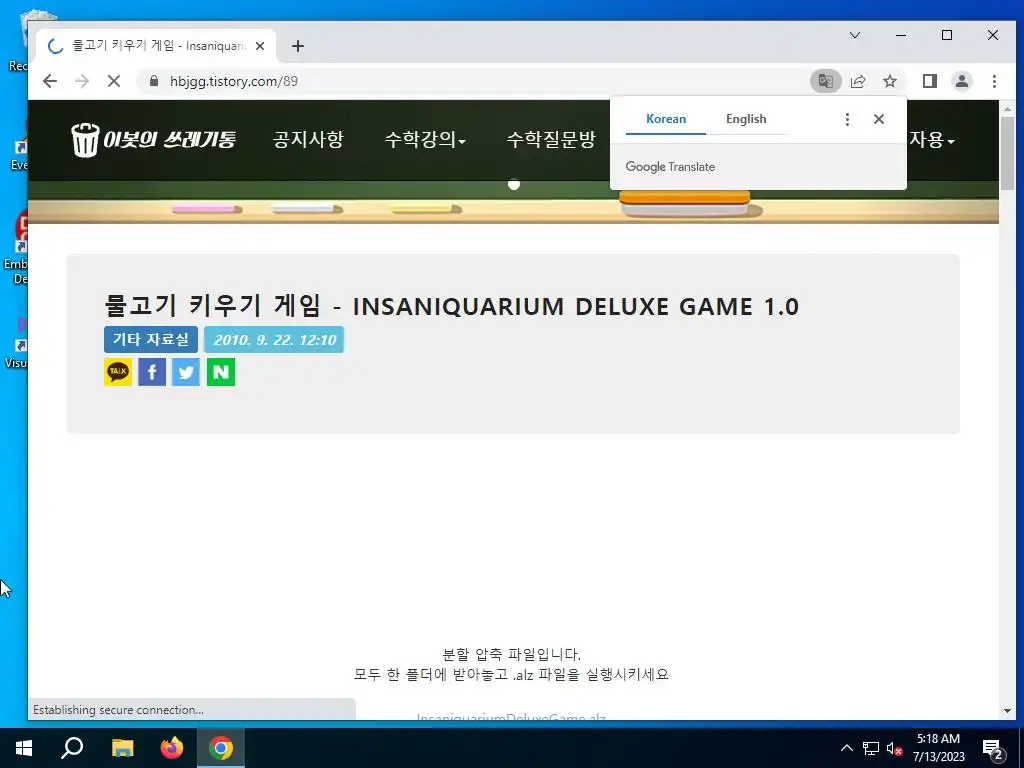Click the 2010. 9. 22. 12:10 date badge
The height and width of the screenshot is (768, 1024).
[274, 340]
